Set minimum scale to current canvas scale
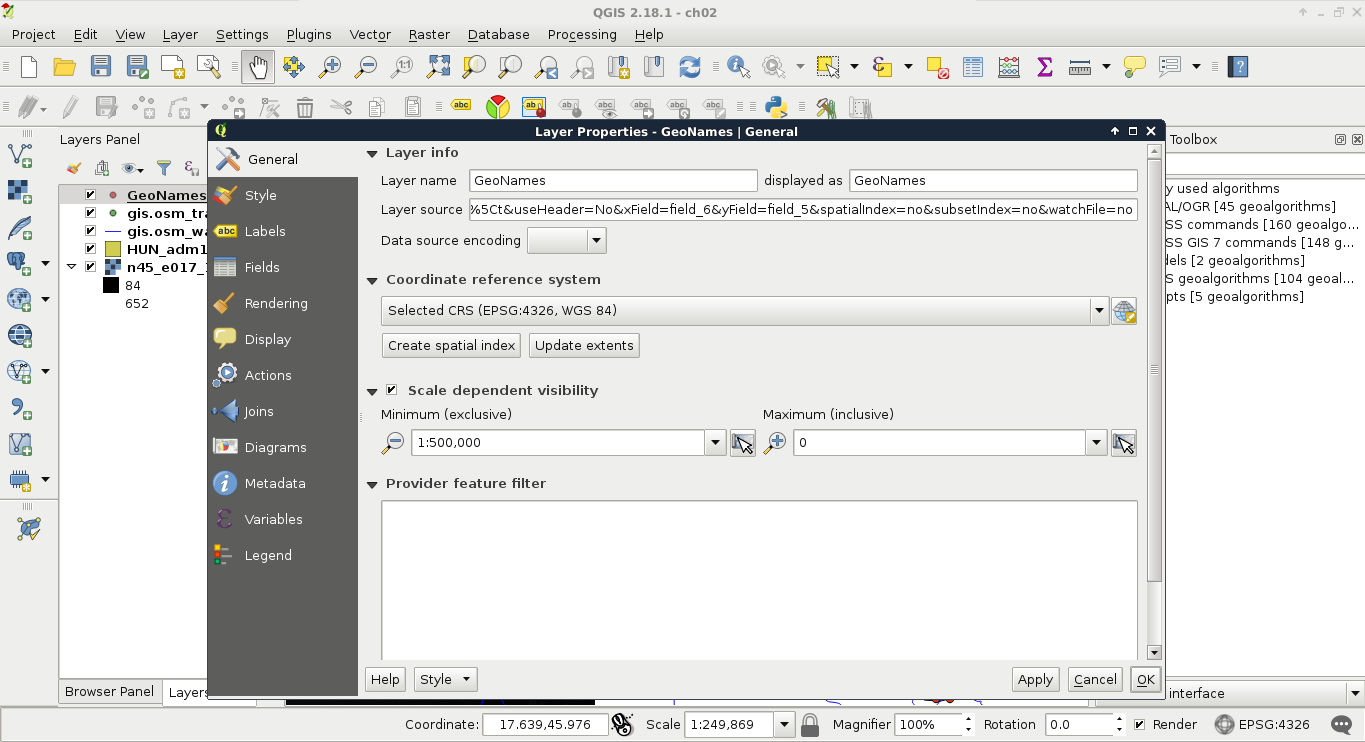Screen dimensions: 1365x742 [742, 443]
